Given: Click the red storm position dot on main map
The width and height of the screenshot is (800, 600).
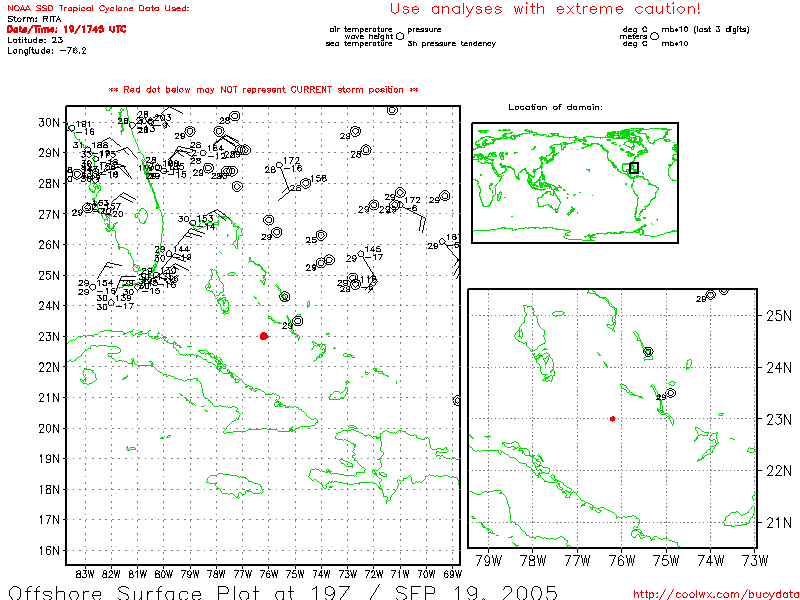Looking at the screenshot, I should [x=263, y=336].
